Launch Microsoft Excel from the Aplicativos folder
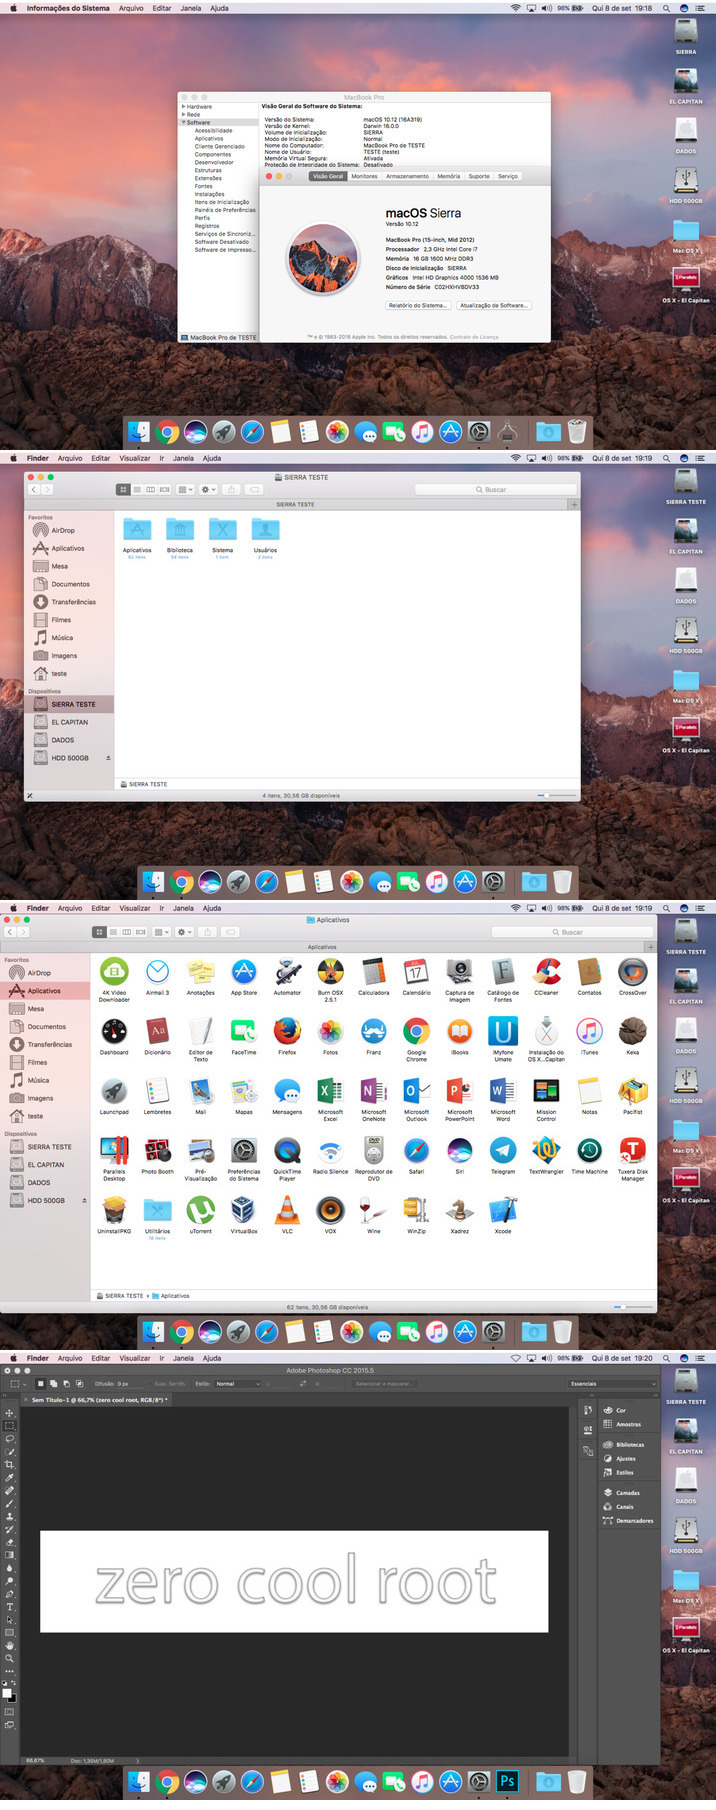This screenshot has width=716, height=1810. (330, 1092)
